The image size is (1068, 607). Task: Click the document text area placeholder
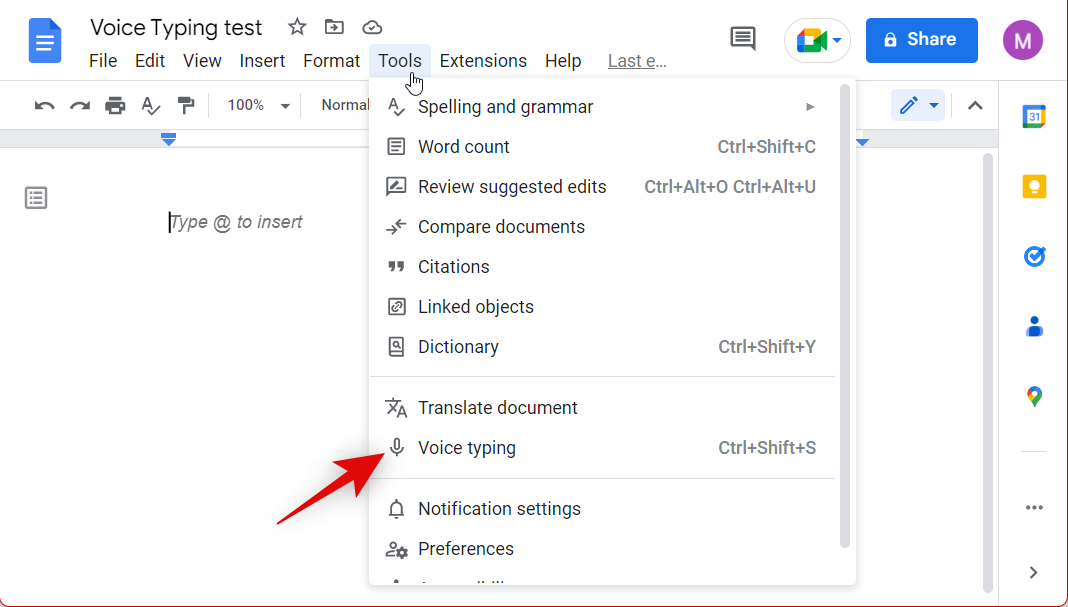click(237, 222)
